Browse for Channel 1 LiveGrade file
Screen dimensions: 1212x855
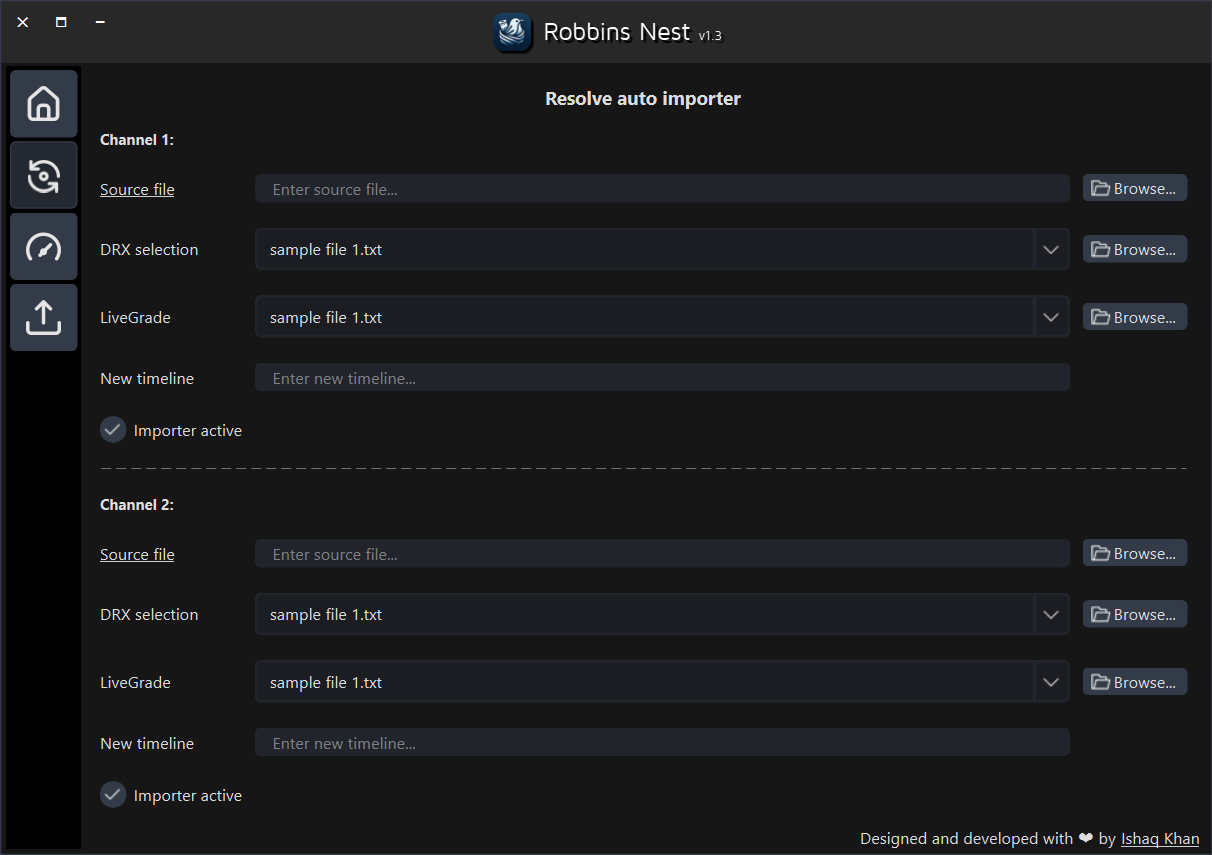[x=1135, y=317]
